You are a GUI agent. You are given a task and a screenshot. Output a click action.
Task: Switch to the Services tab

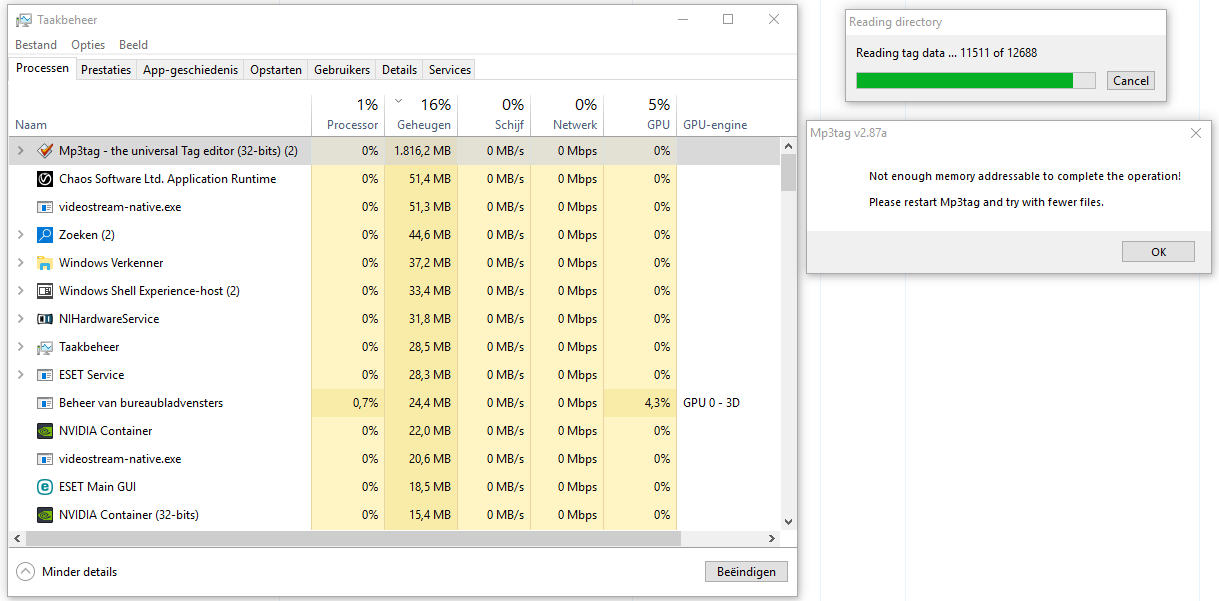[450, 70]
